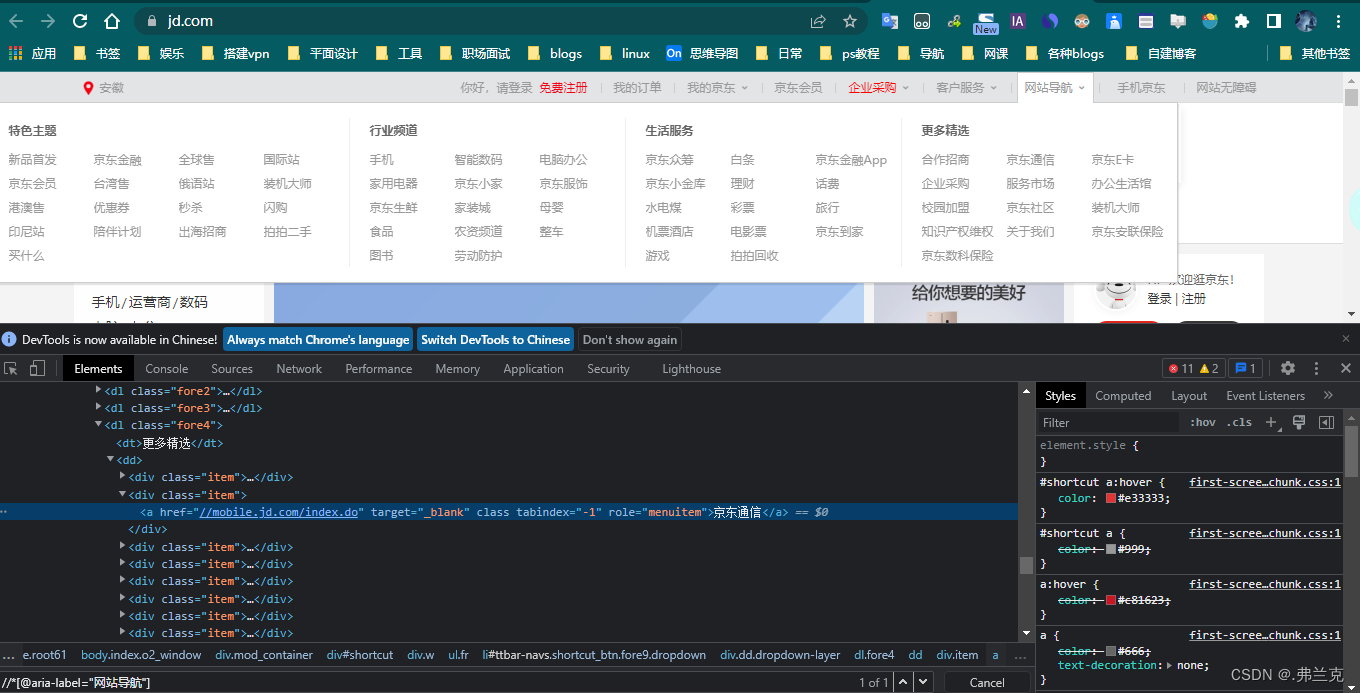This screenshot has height=693, width=1360.
Task: Open DevTools customize three-dot menu
Action: point(1317,369)
